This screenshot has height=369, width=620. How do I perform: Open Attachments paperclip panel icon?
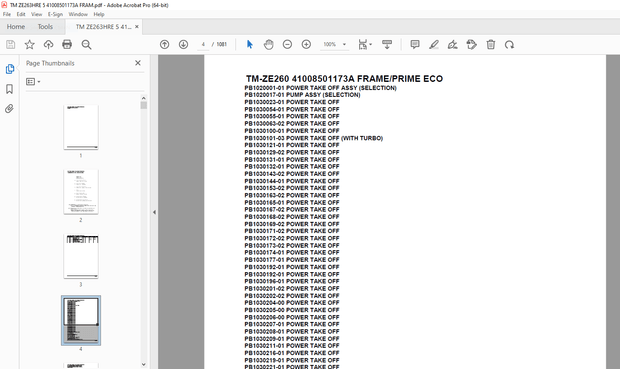(9, 109)
